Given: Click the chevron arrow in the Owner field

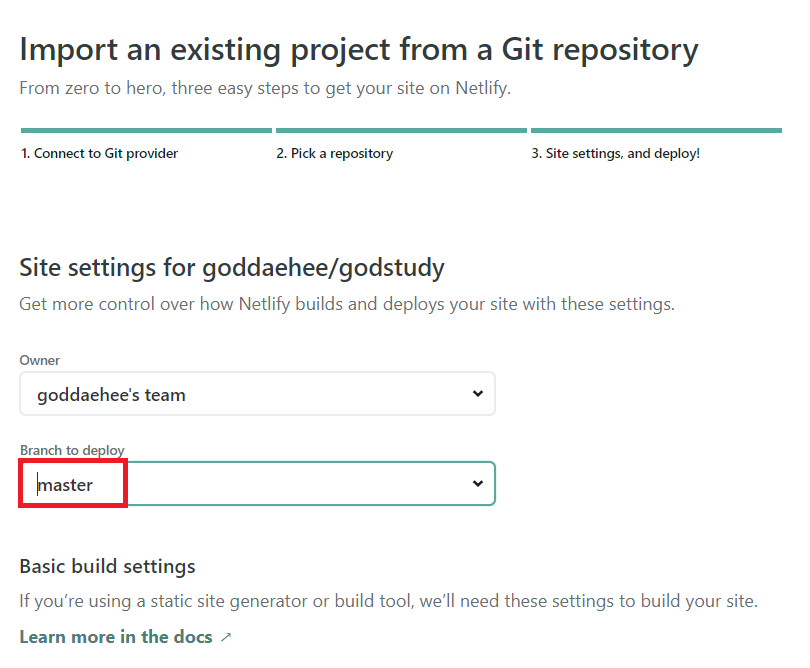Looking at the screenshot, I should 478,394.
